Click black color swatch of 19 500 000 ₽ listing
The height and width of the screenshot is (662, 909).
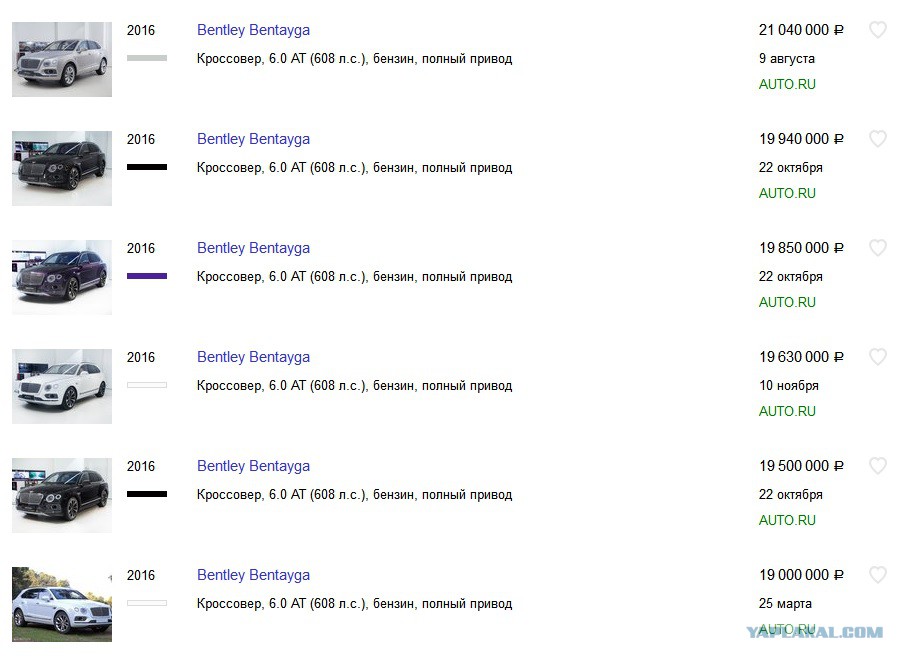click(147, 494)
